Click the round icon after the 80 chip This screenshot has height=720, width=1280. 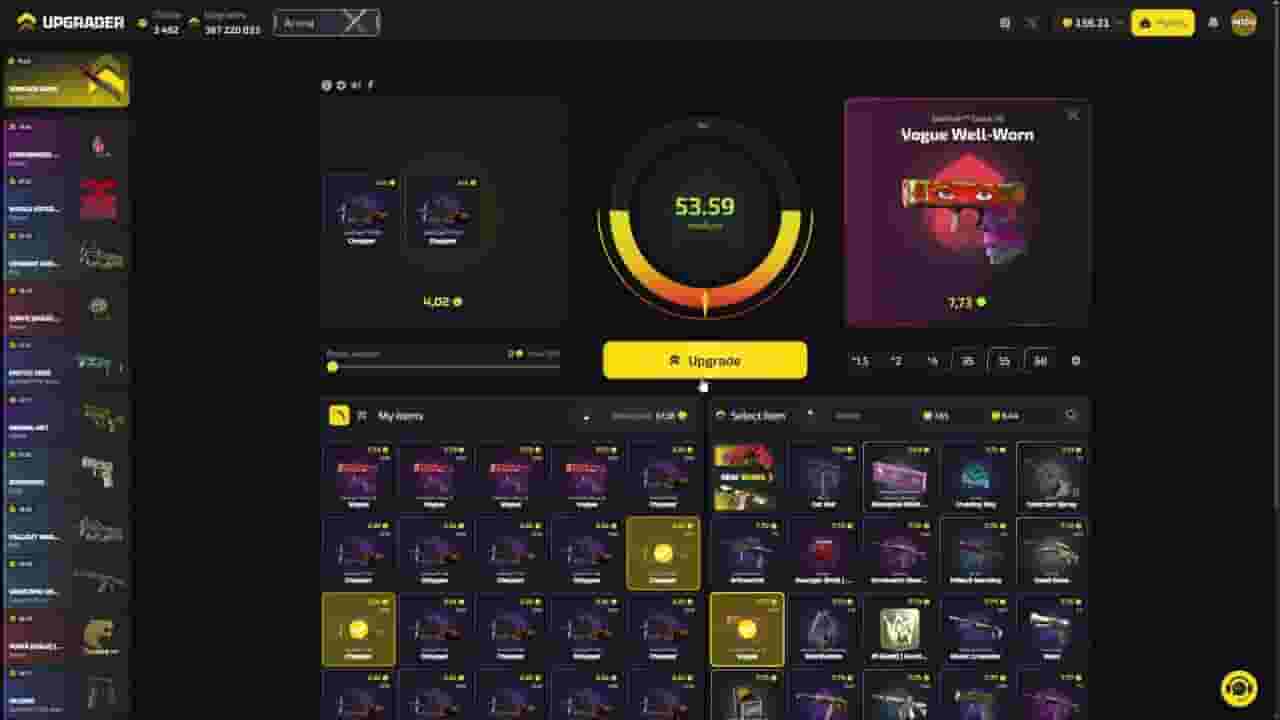1076,361
